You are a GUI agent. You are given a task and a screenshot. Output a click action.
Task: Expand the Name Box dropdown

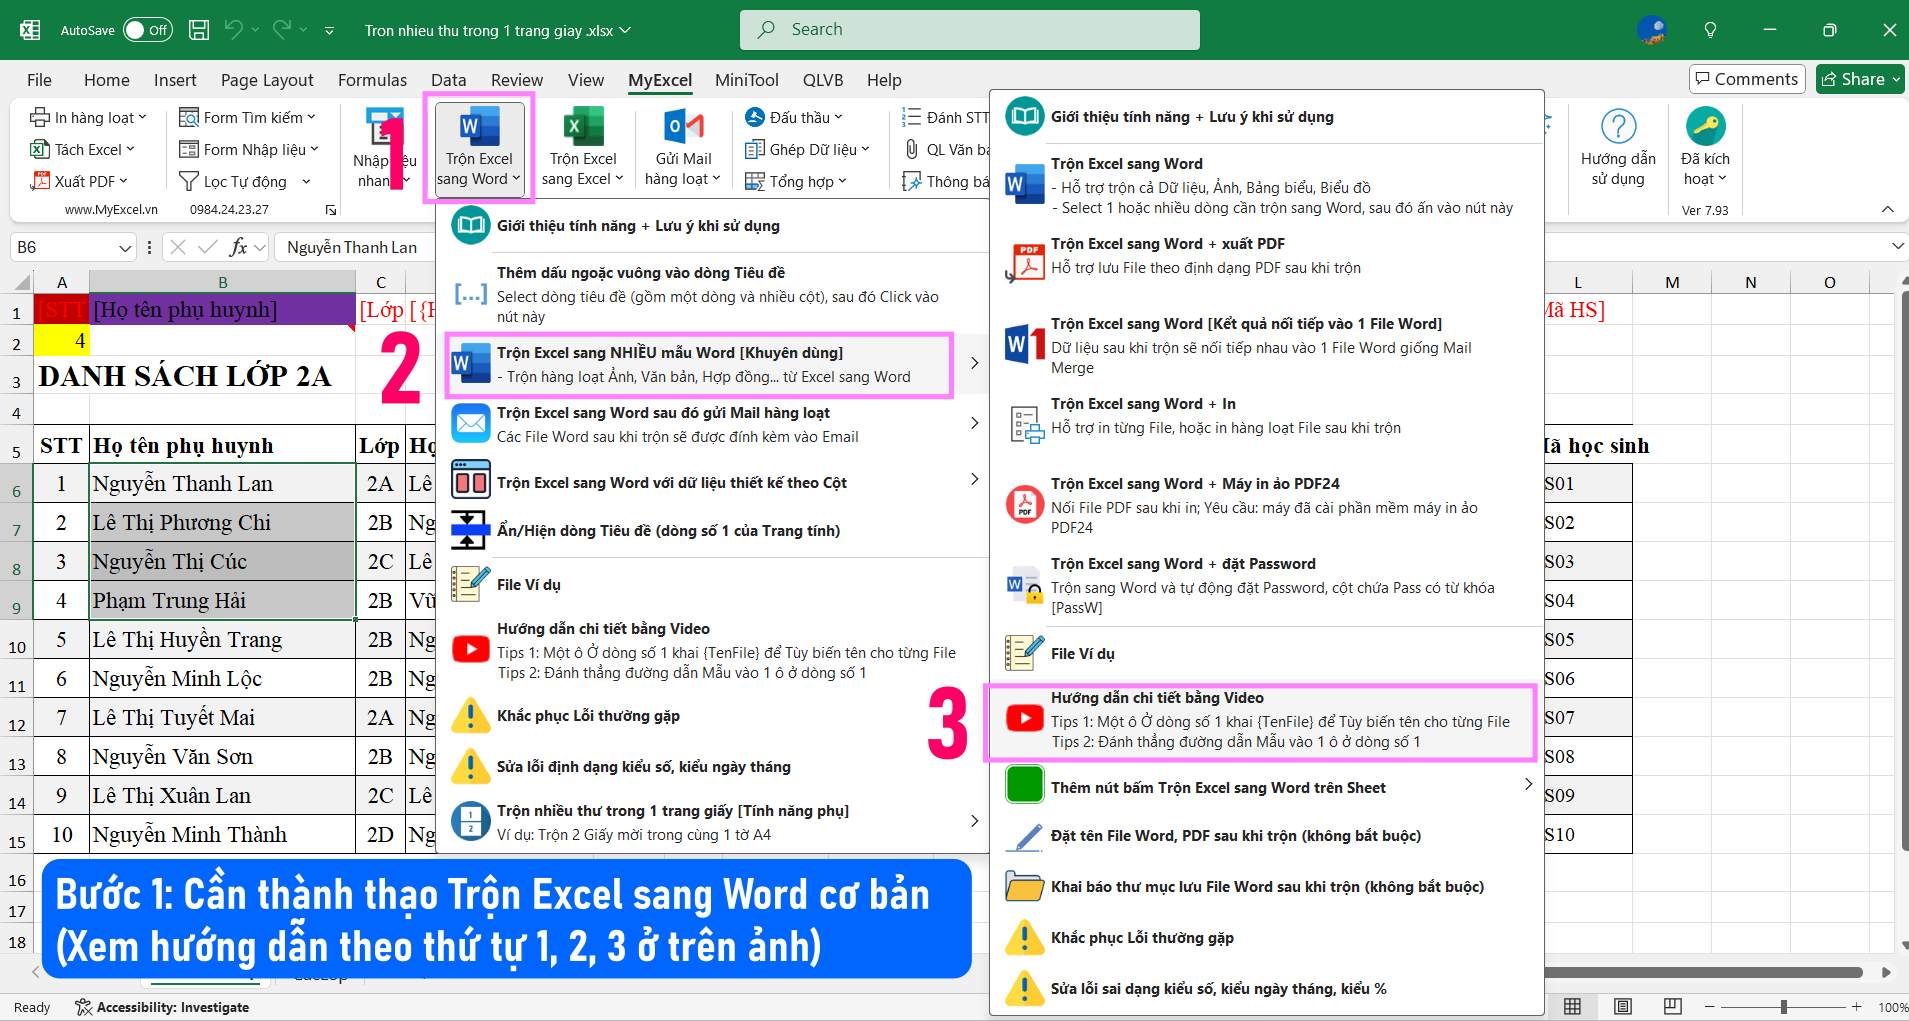click(x=125, y=247)
